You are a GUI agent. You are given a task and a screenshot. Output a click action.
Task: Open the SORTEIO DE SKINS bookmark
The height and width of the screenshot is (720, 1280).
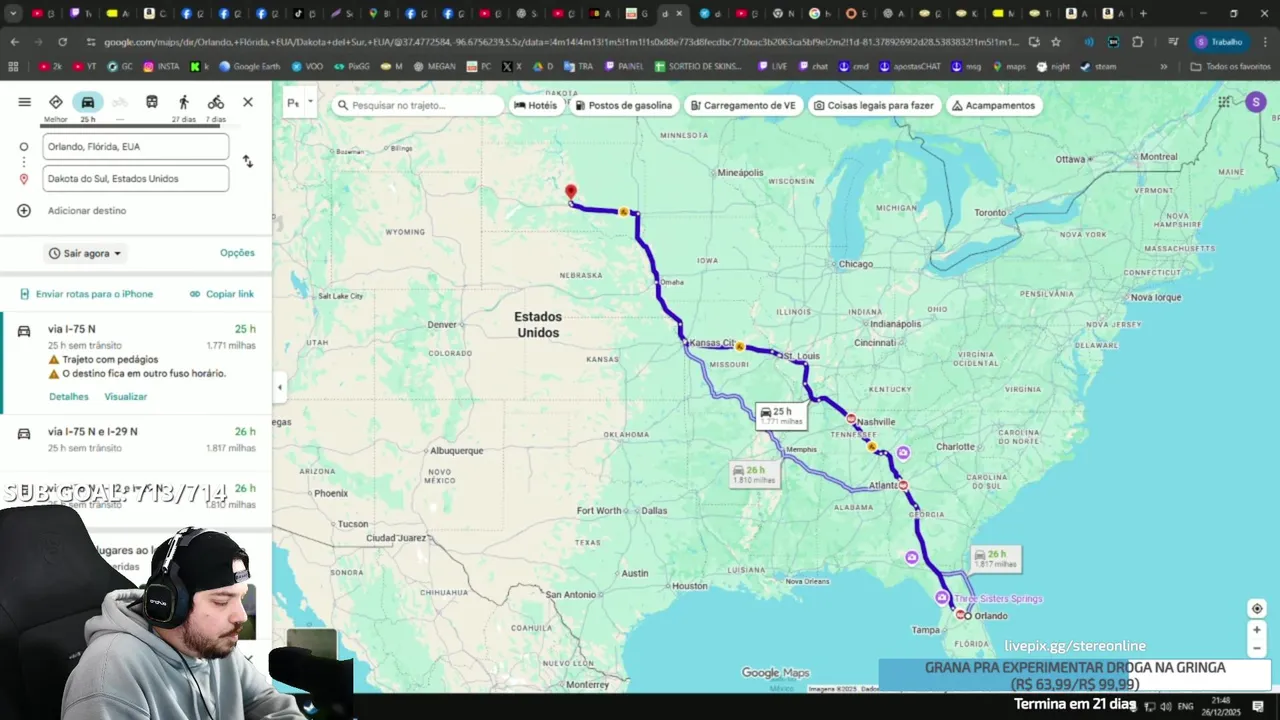coord(698,66)
